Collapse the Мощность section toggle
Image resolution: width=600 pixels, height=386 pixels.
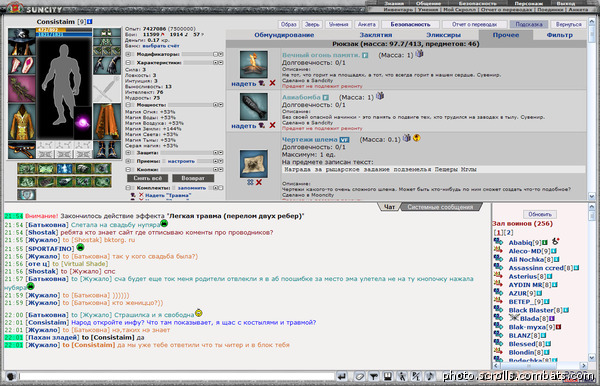[129, 105]
